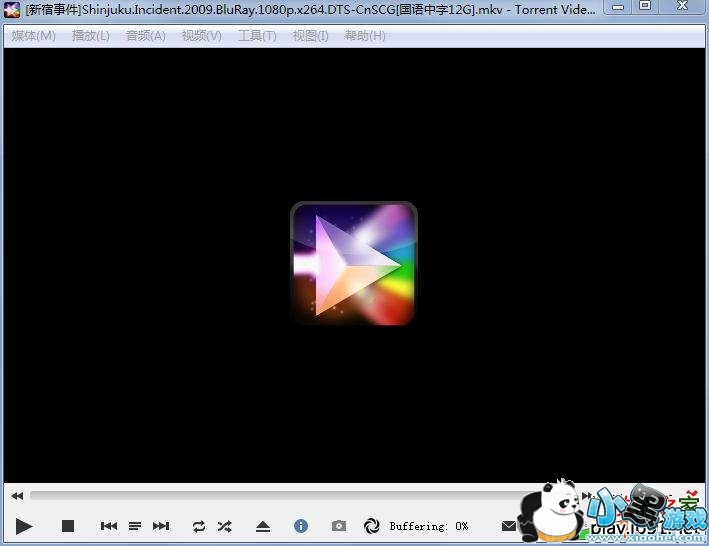Close the Torrent Video player window
The width and height of the screenshot is (709, 546).
click(x=681, y=6)
